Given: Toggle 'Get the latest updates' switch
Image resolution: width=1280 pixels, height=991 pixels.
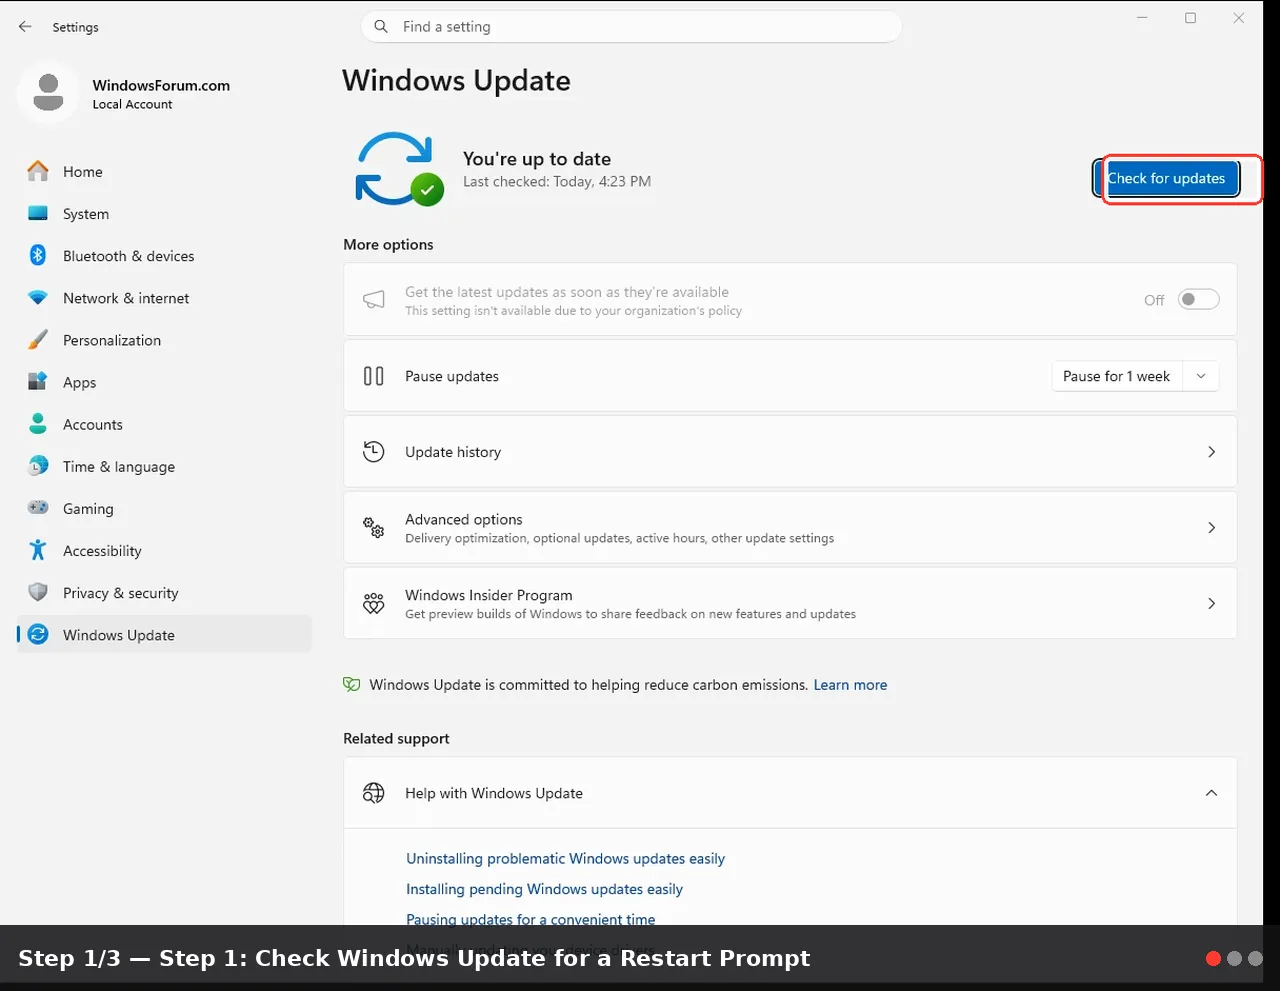Looking at the screenshot, I should coord(1198,299).
